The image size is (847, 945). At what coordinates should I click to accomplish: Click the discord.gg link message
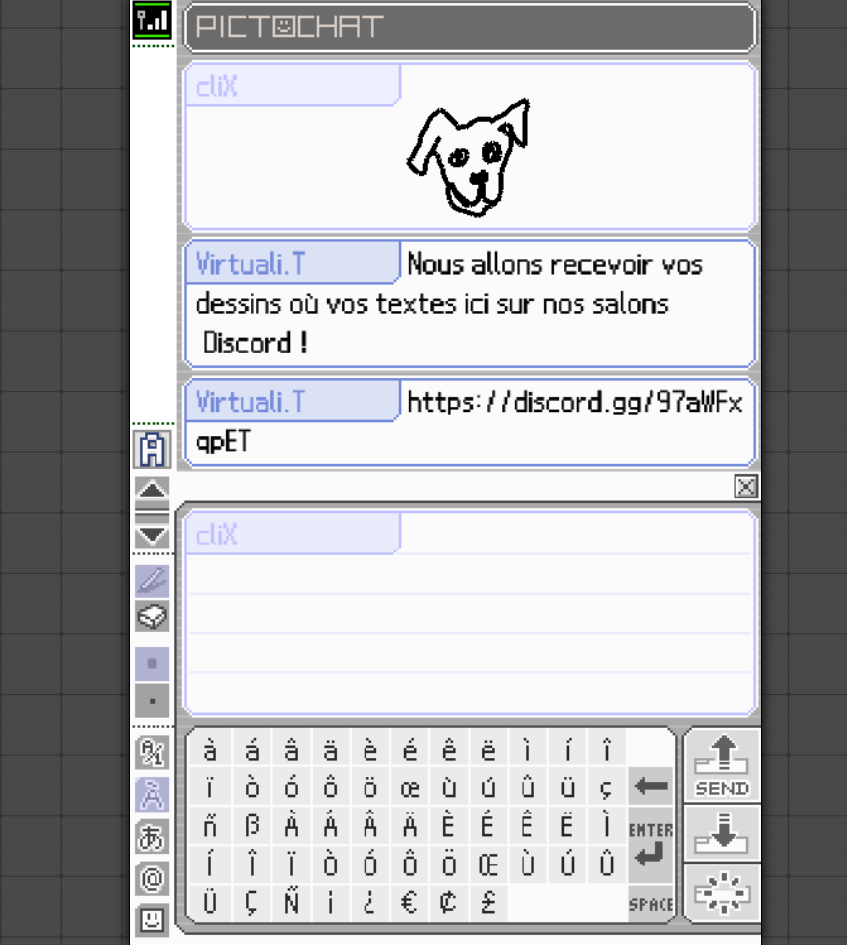[x=470, y=422]
